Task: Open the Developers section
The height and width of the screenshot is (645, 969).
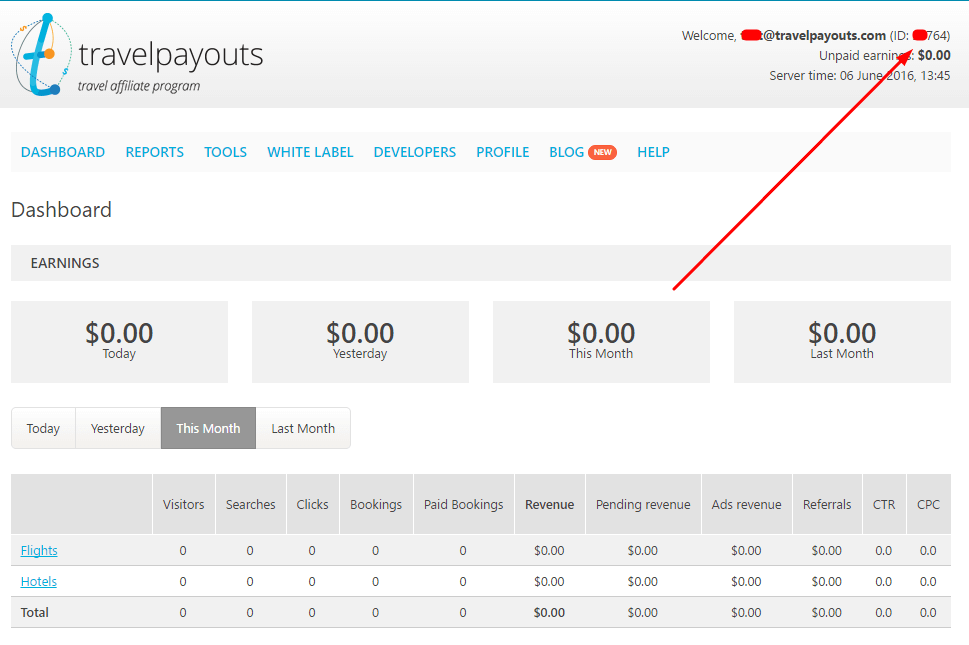Action: (415, 152)
